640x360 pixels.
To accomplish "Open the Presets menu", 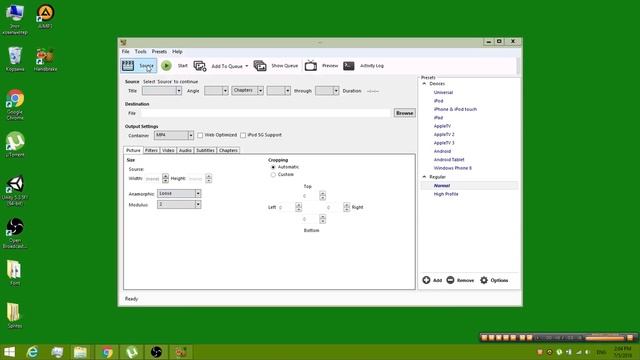I will click(x=159, y=52).
